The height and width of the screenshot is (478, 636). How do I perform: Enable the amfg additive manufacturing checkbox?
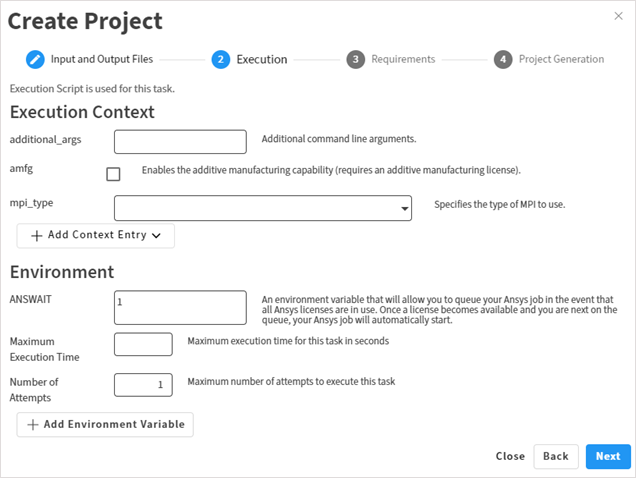point(113,174)
